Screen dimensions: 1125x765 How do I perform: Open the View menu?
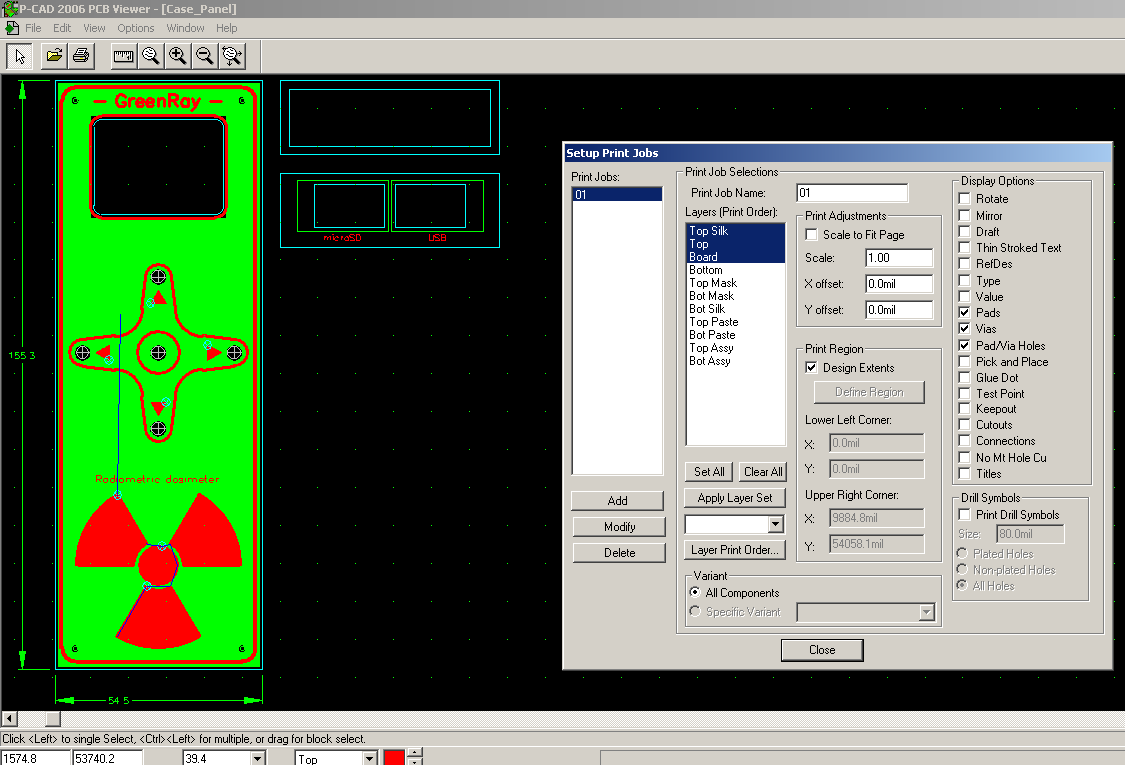coord(94,28)
